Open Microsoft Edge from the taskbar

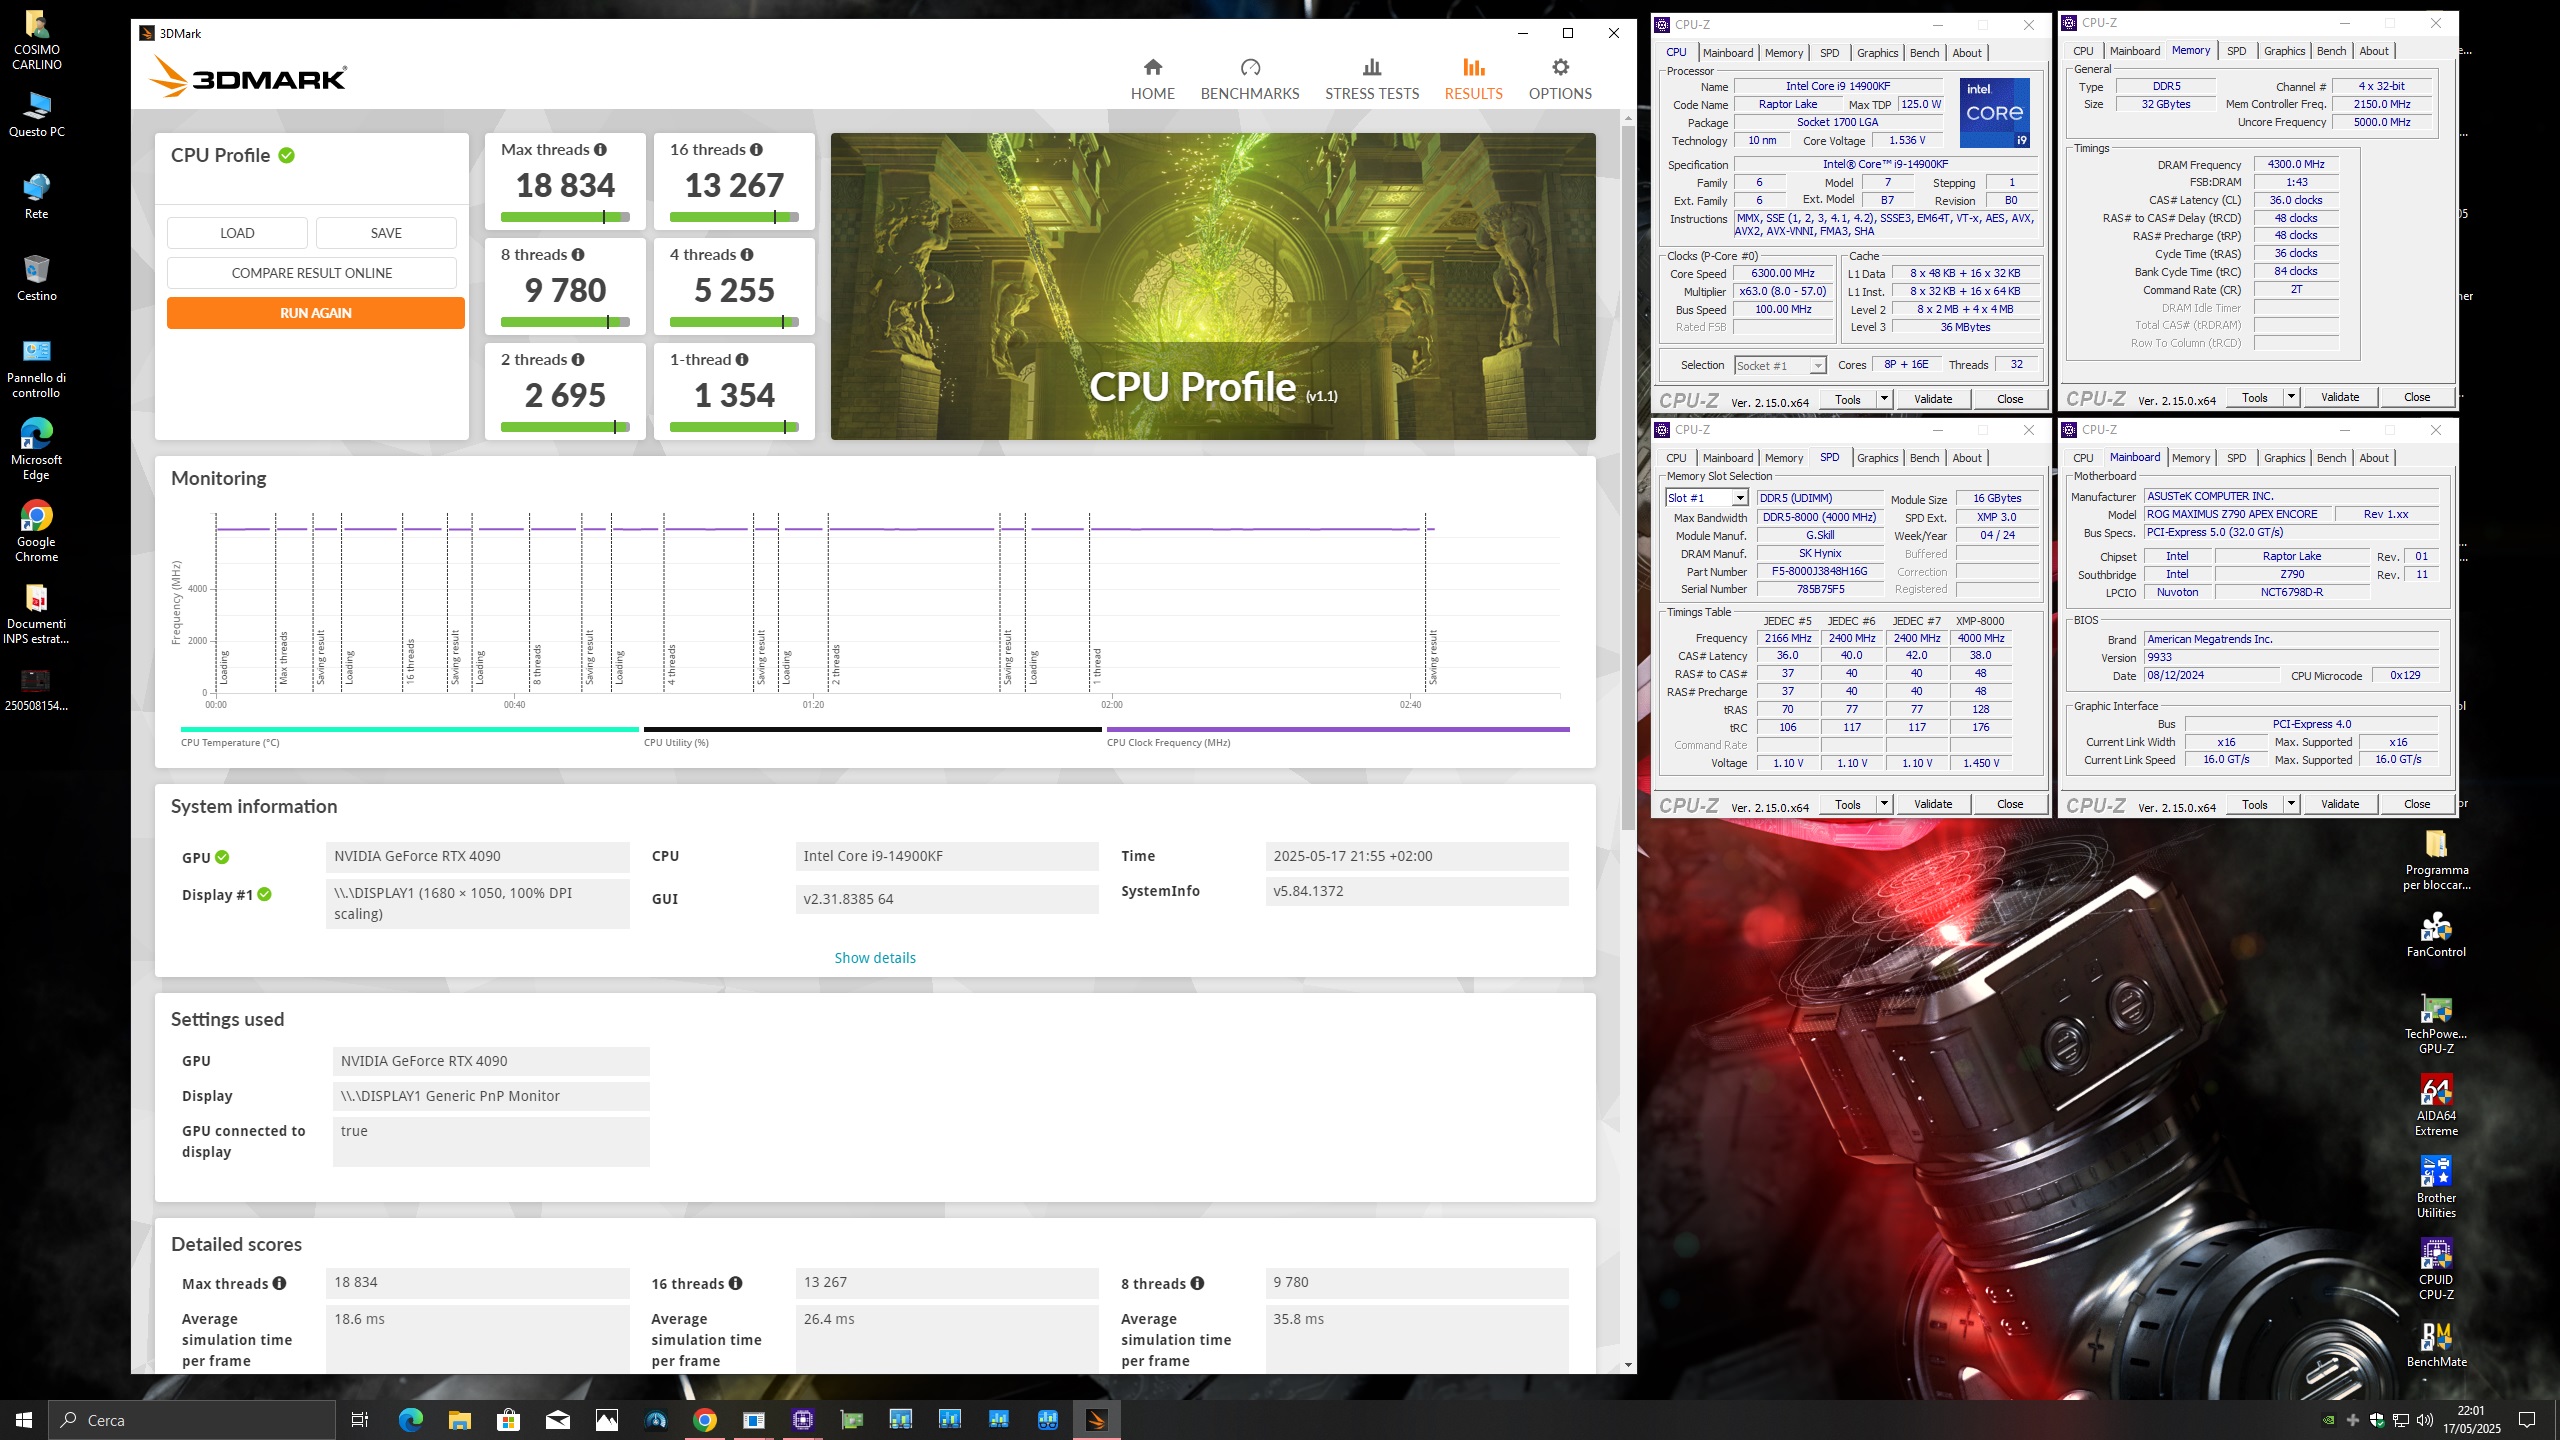point(410,1420)
